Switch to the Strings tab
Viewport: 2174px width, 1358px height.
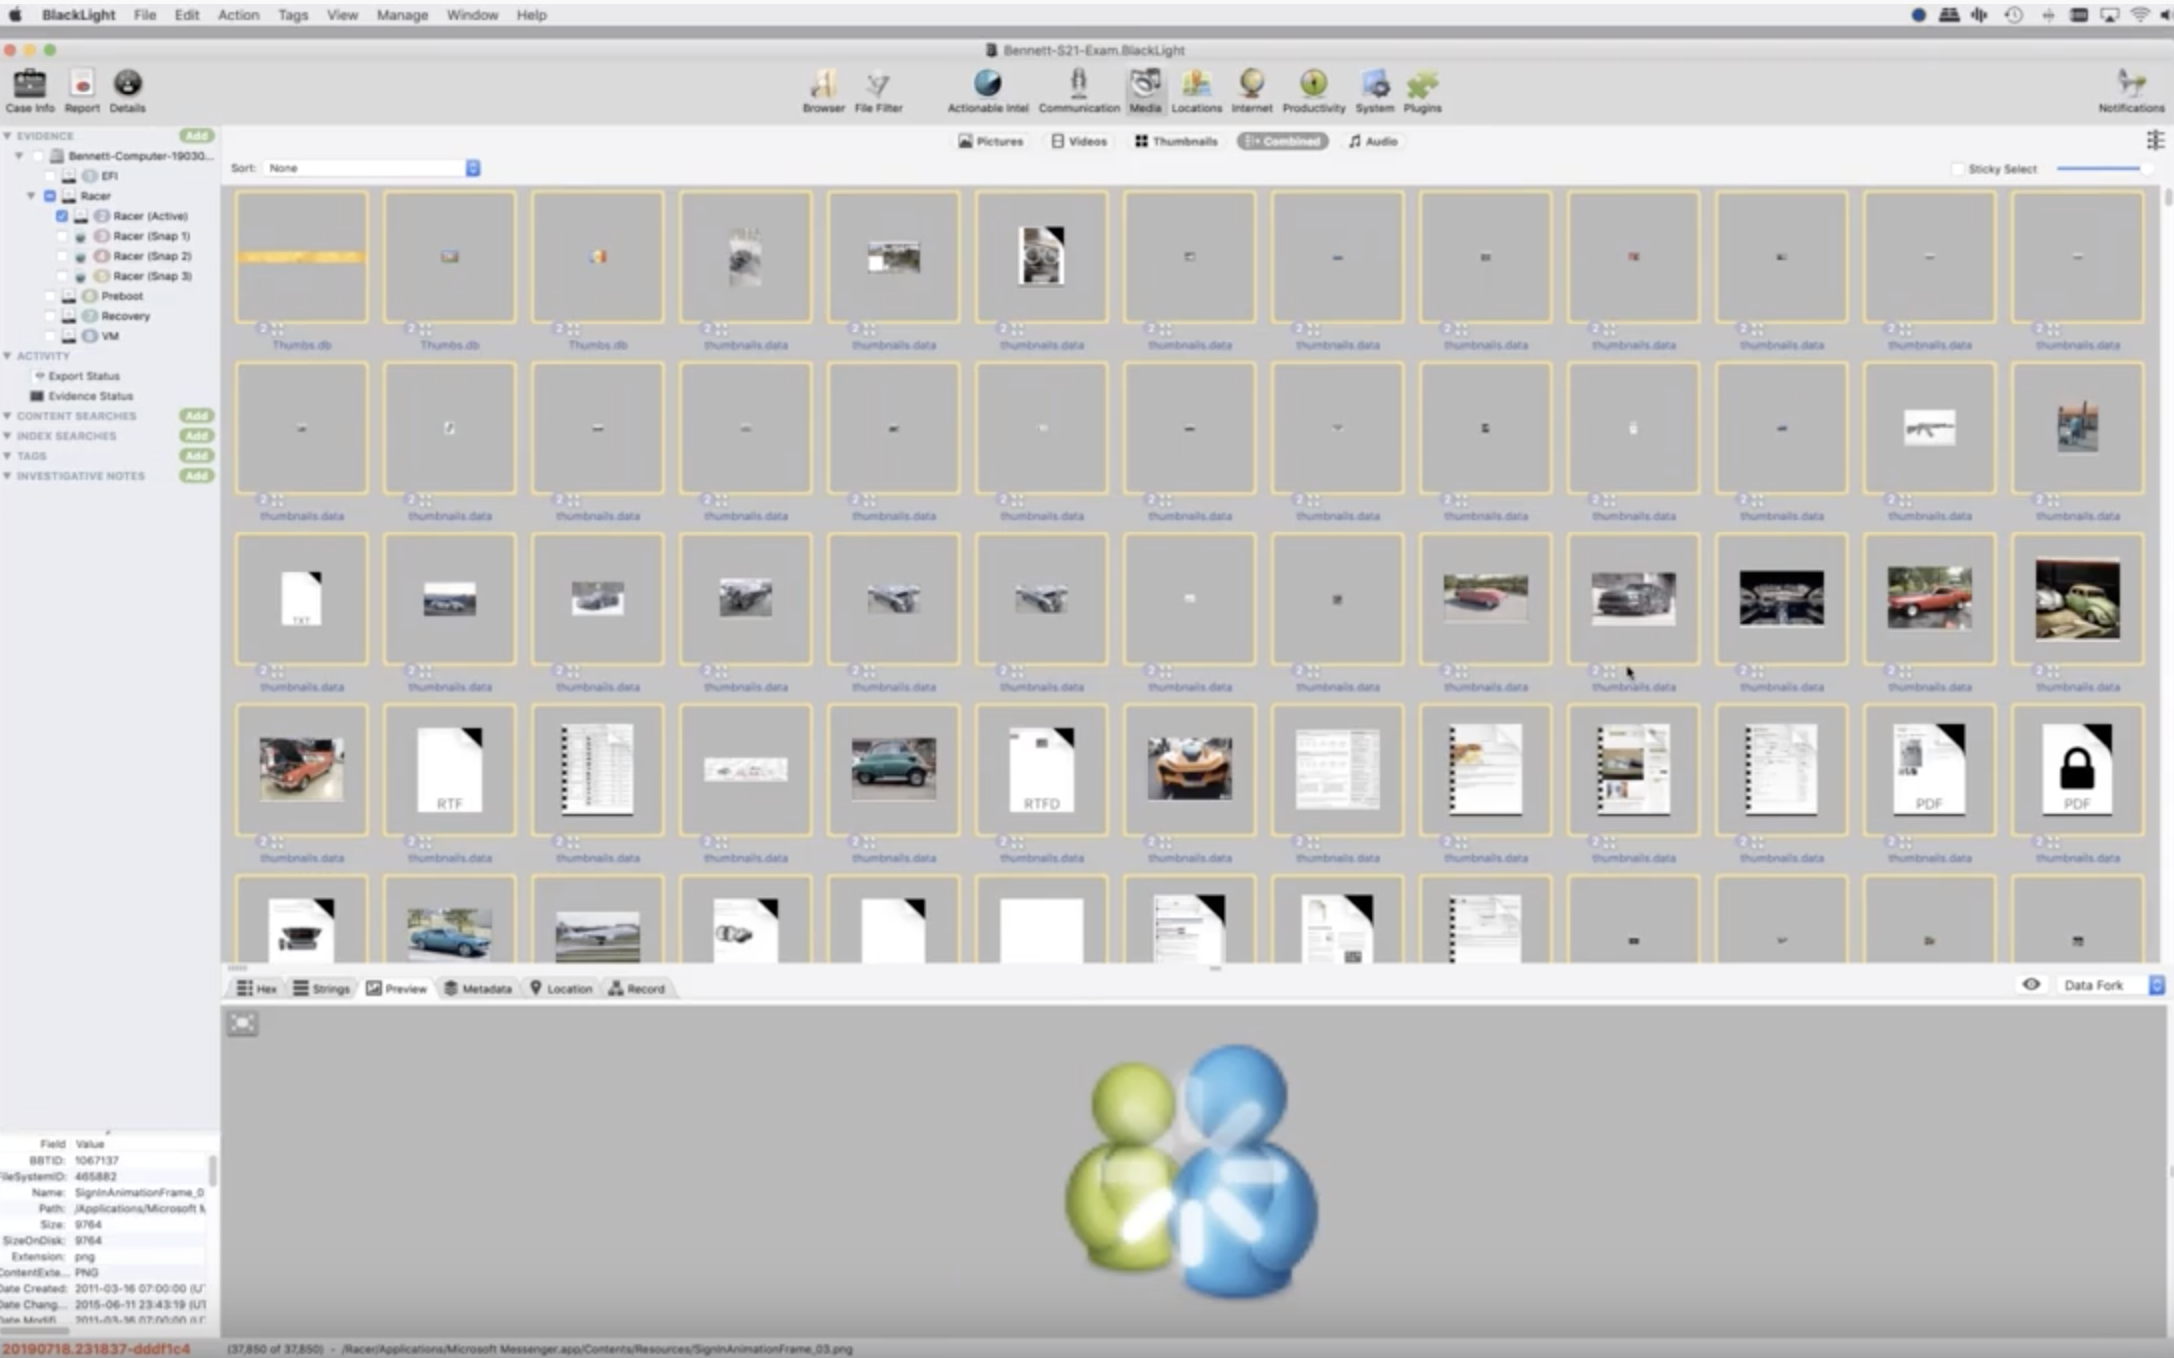pyautogui.click(x=321, y=988)
